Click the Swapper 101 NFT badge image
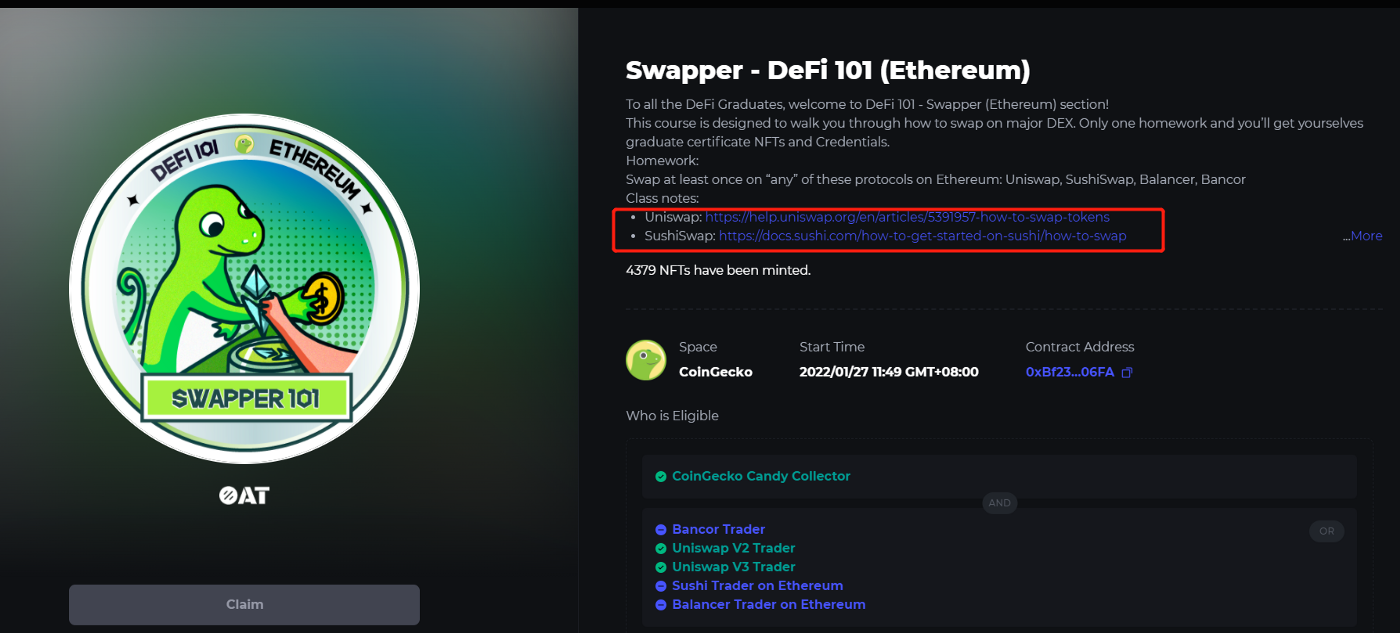 (x=244, y=289)
